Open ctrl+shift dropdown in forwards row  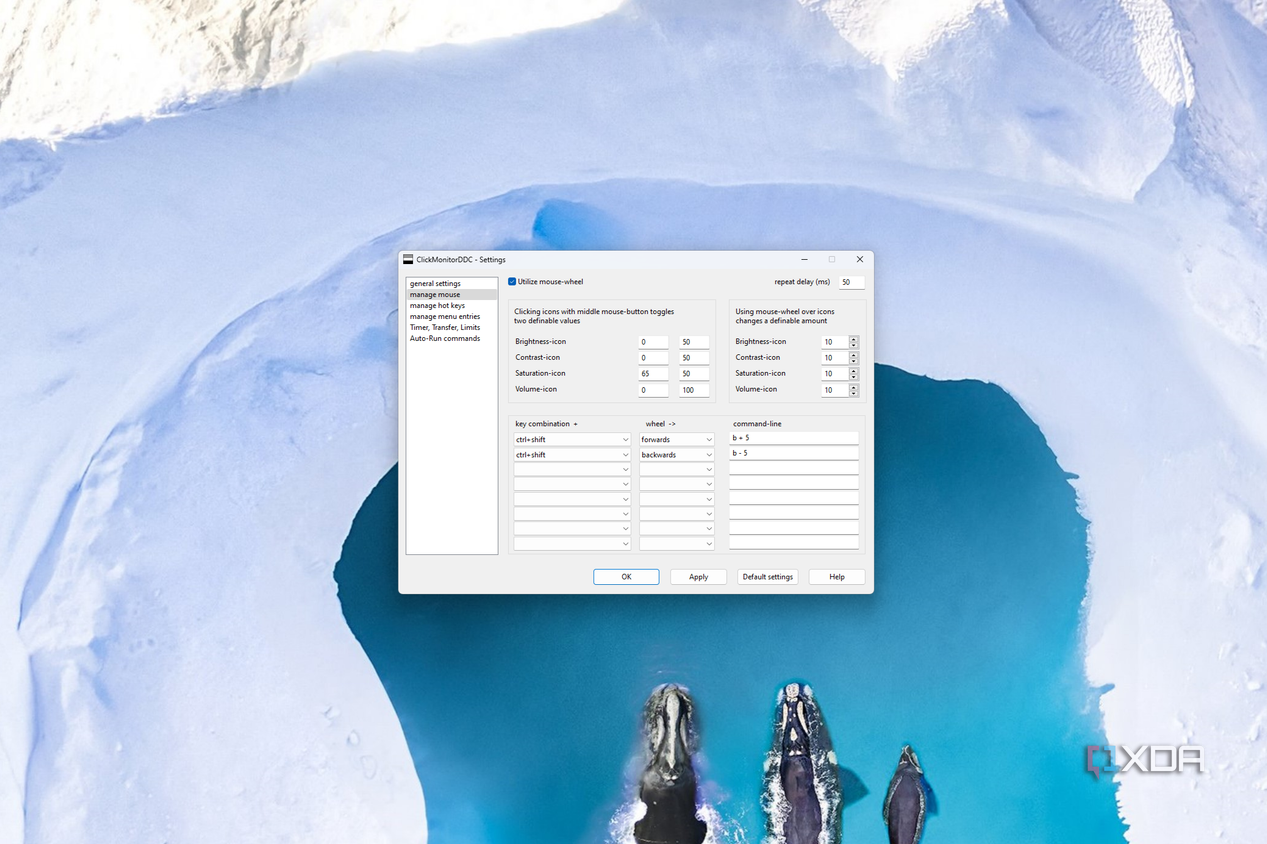[x=572, y=440]
